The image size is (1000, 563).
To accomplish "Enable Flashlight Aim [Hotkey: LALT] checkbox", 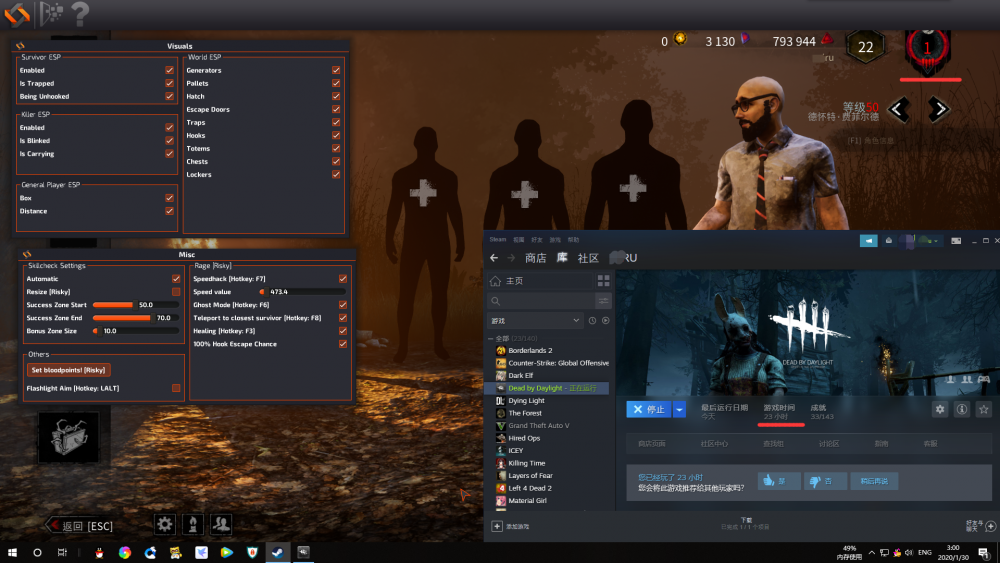I will pos(176,388).
